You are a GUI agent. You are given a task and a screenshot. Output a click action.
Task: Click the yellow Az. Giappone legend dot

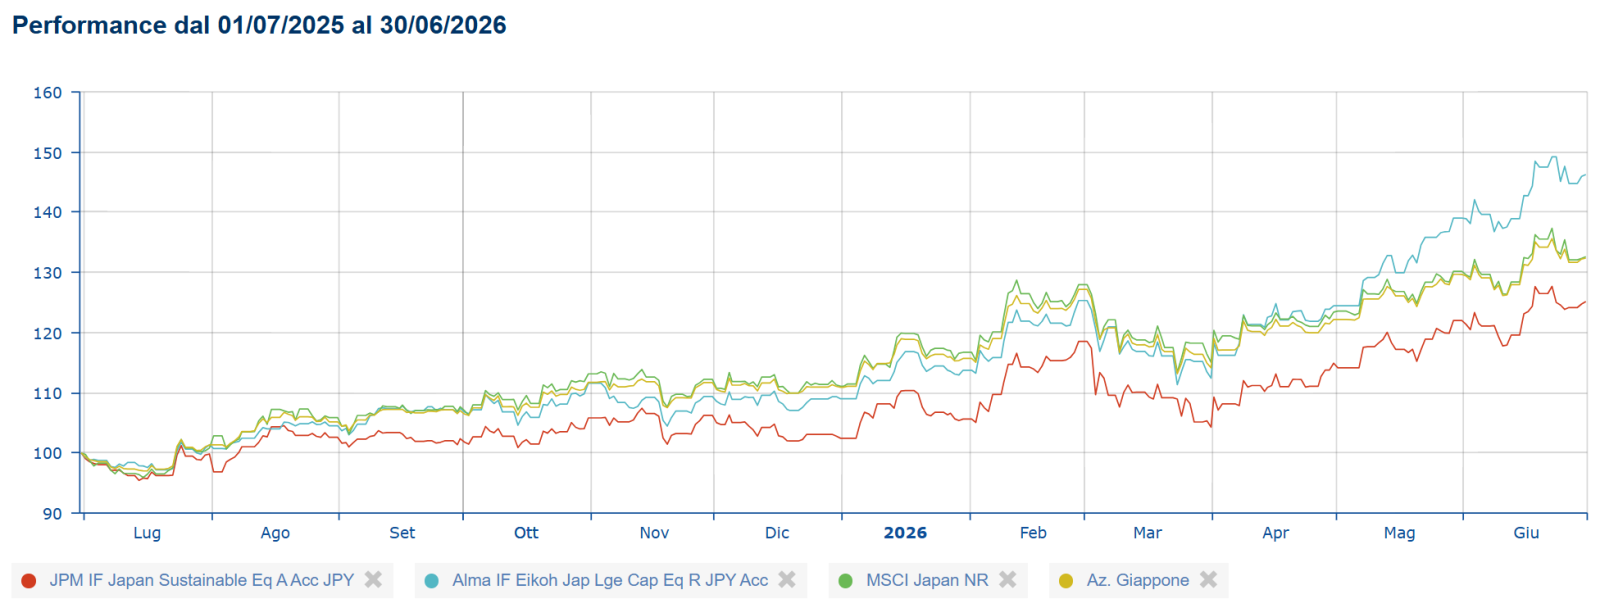[1066, 580]
